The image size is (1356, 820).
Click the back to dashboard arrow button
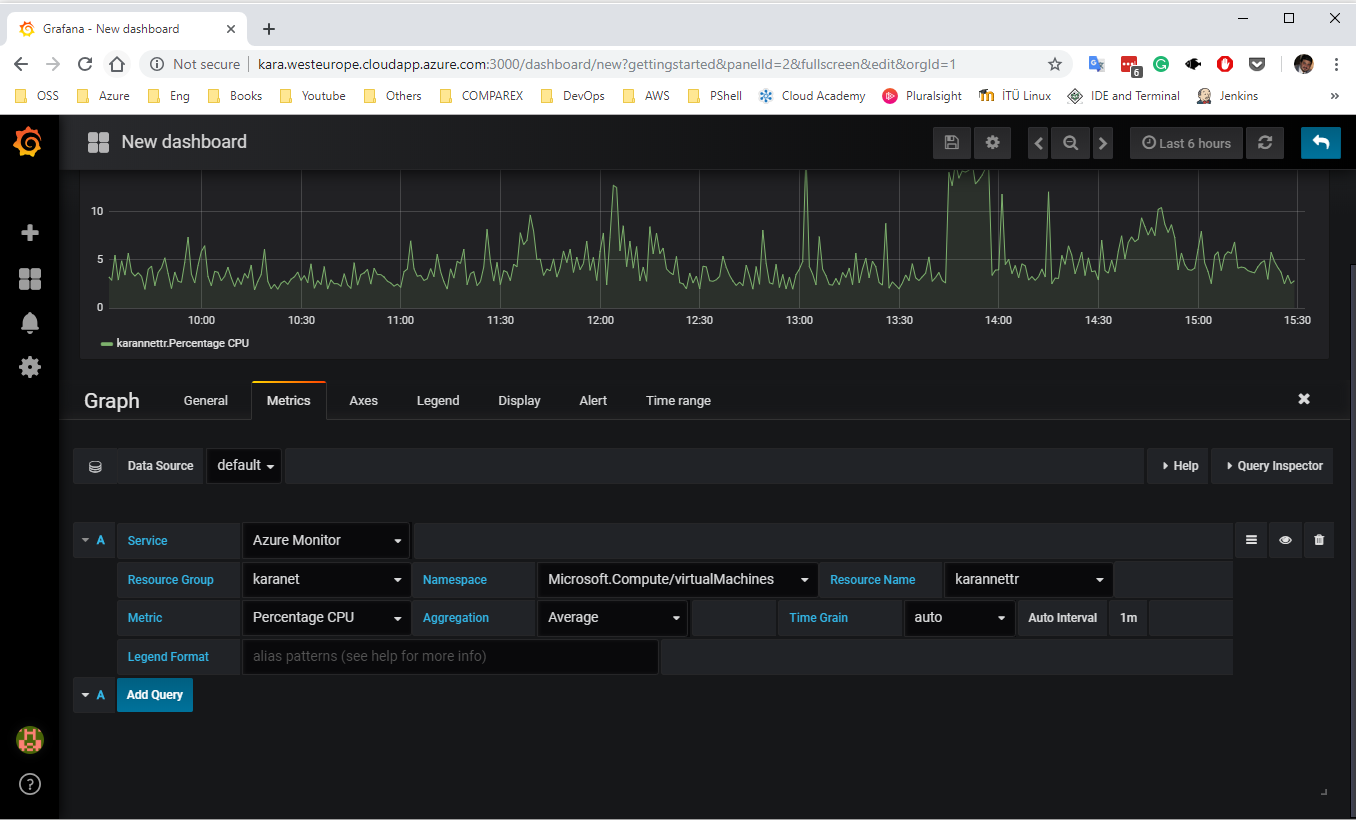pyautogui.click(x=1320, y=143)
